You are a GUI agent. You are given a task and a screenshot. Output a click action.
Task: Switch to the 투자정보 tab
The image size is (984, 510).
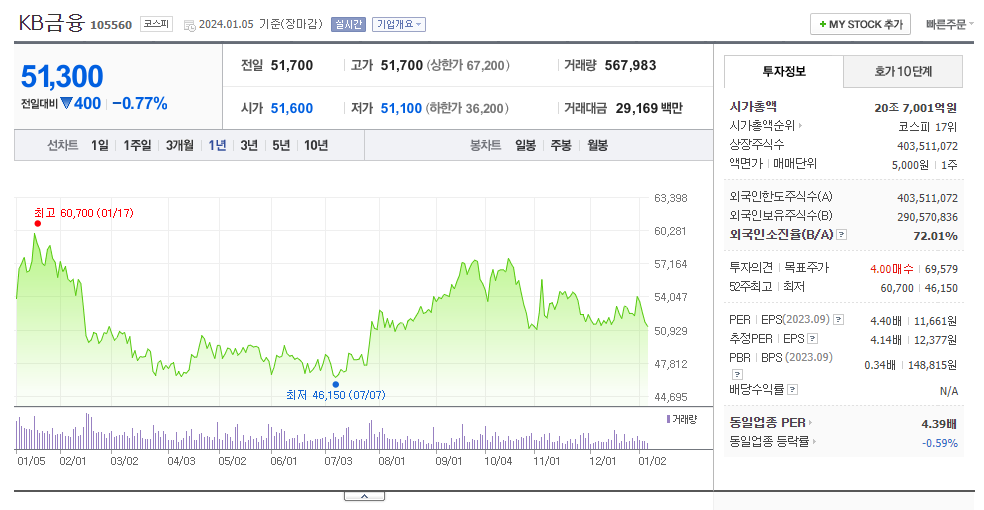click(784, 72)
